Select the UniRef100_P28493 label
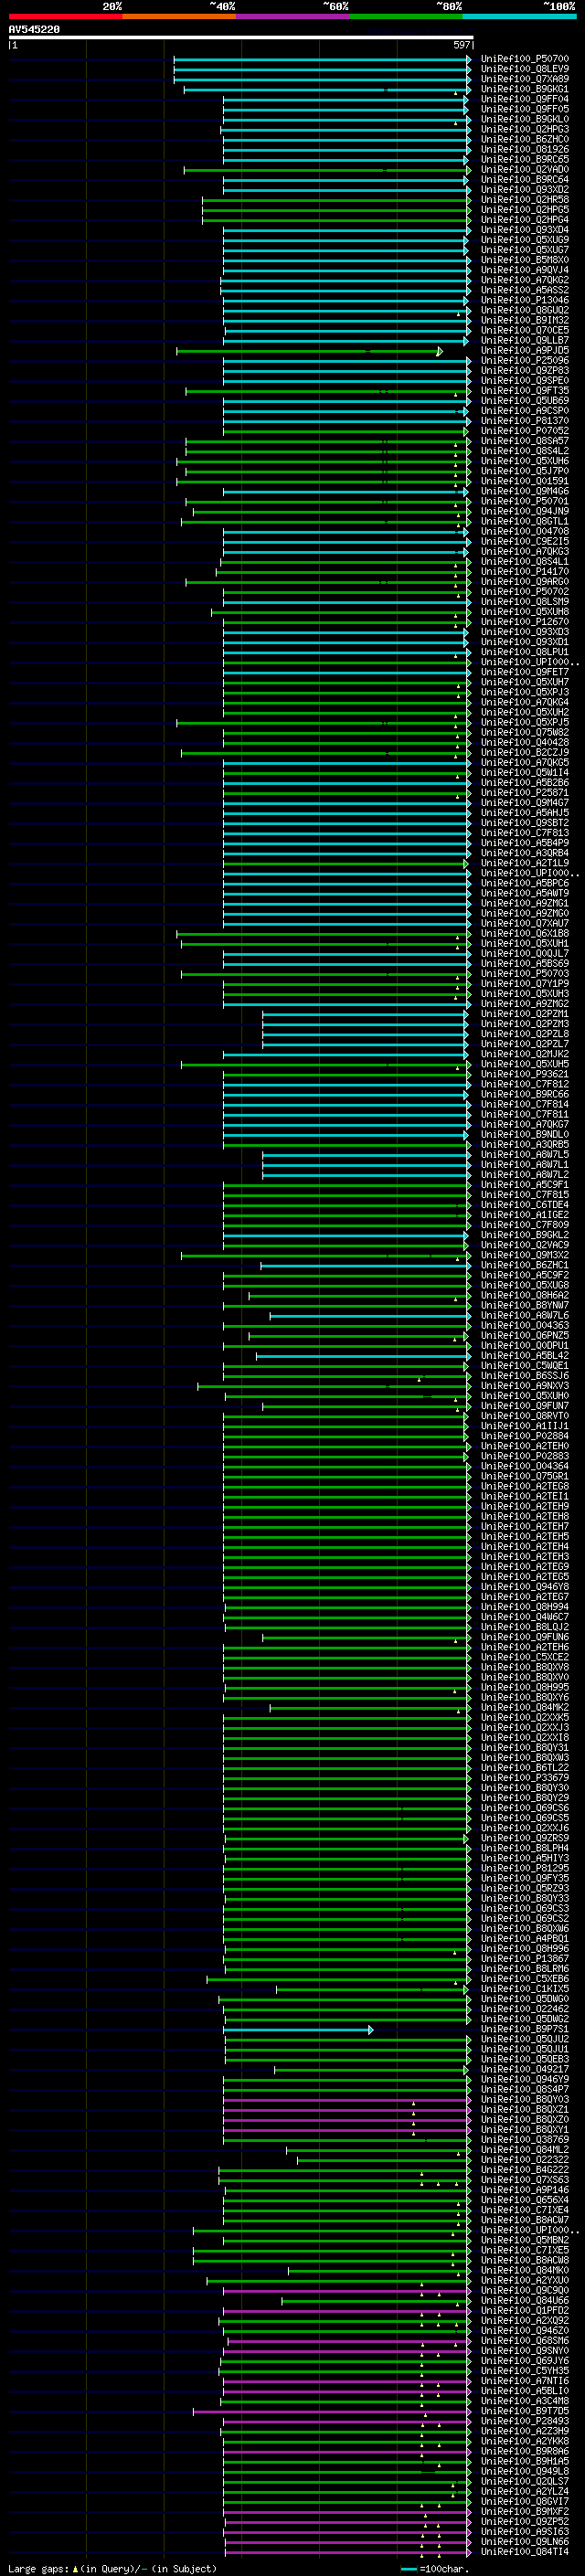The width and height of the screenshot is (585, 2576). pyautogui.click(x=525, y=2421)
